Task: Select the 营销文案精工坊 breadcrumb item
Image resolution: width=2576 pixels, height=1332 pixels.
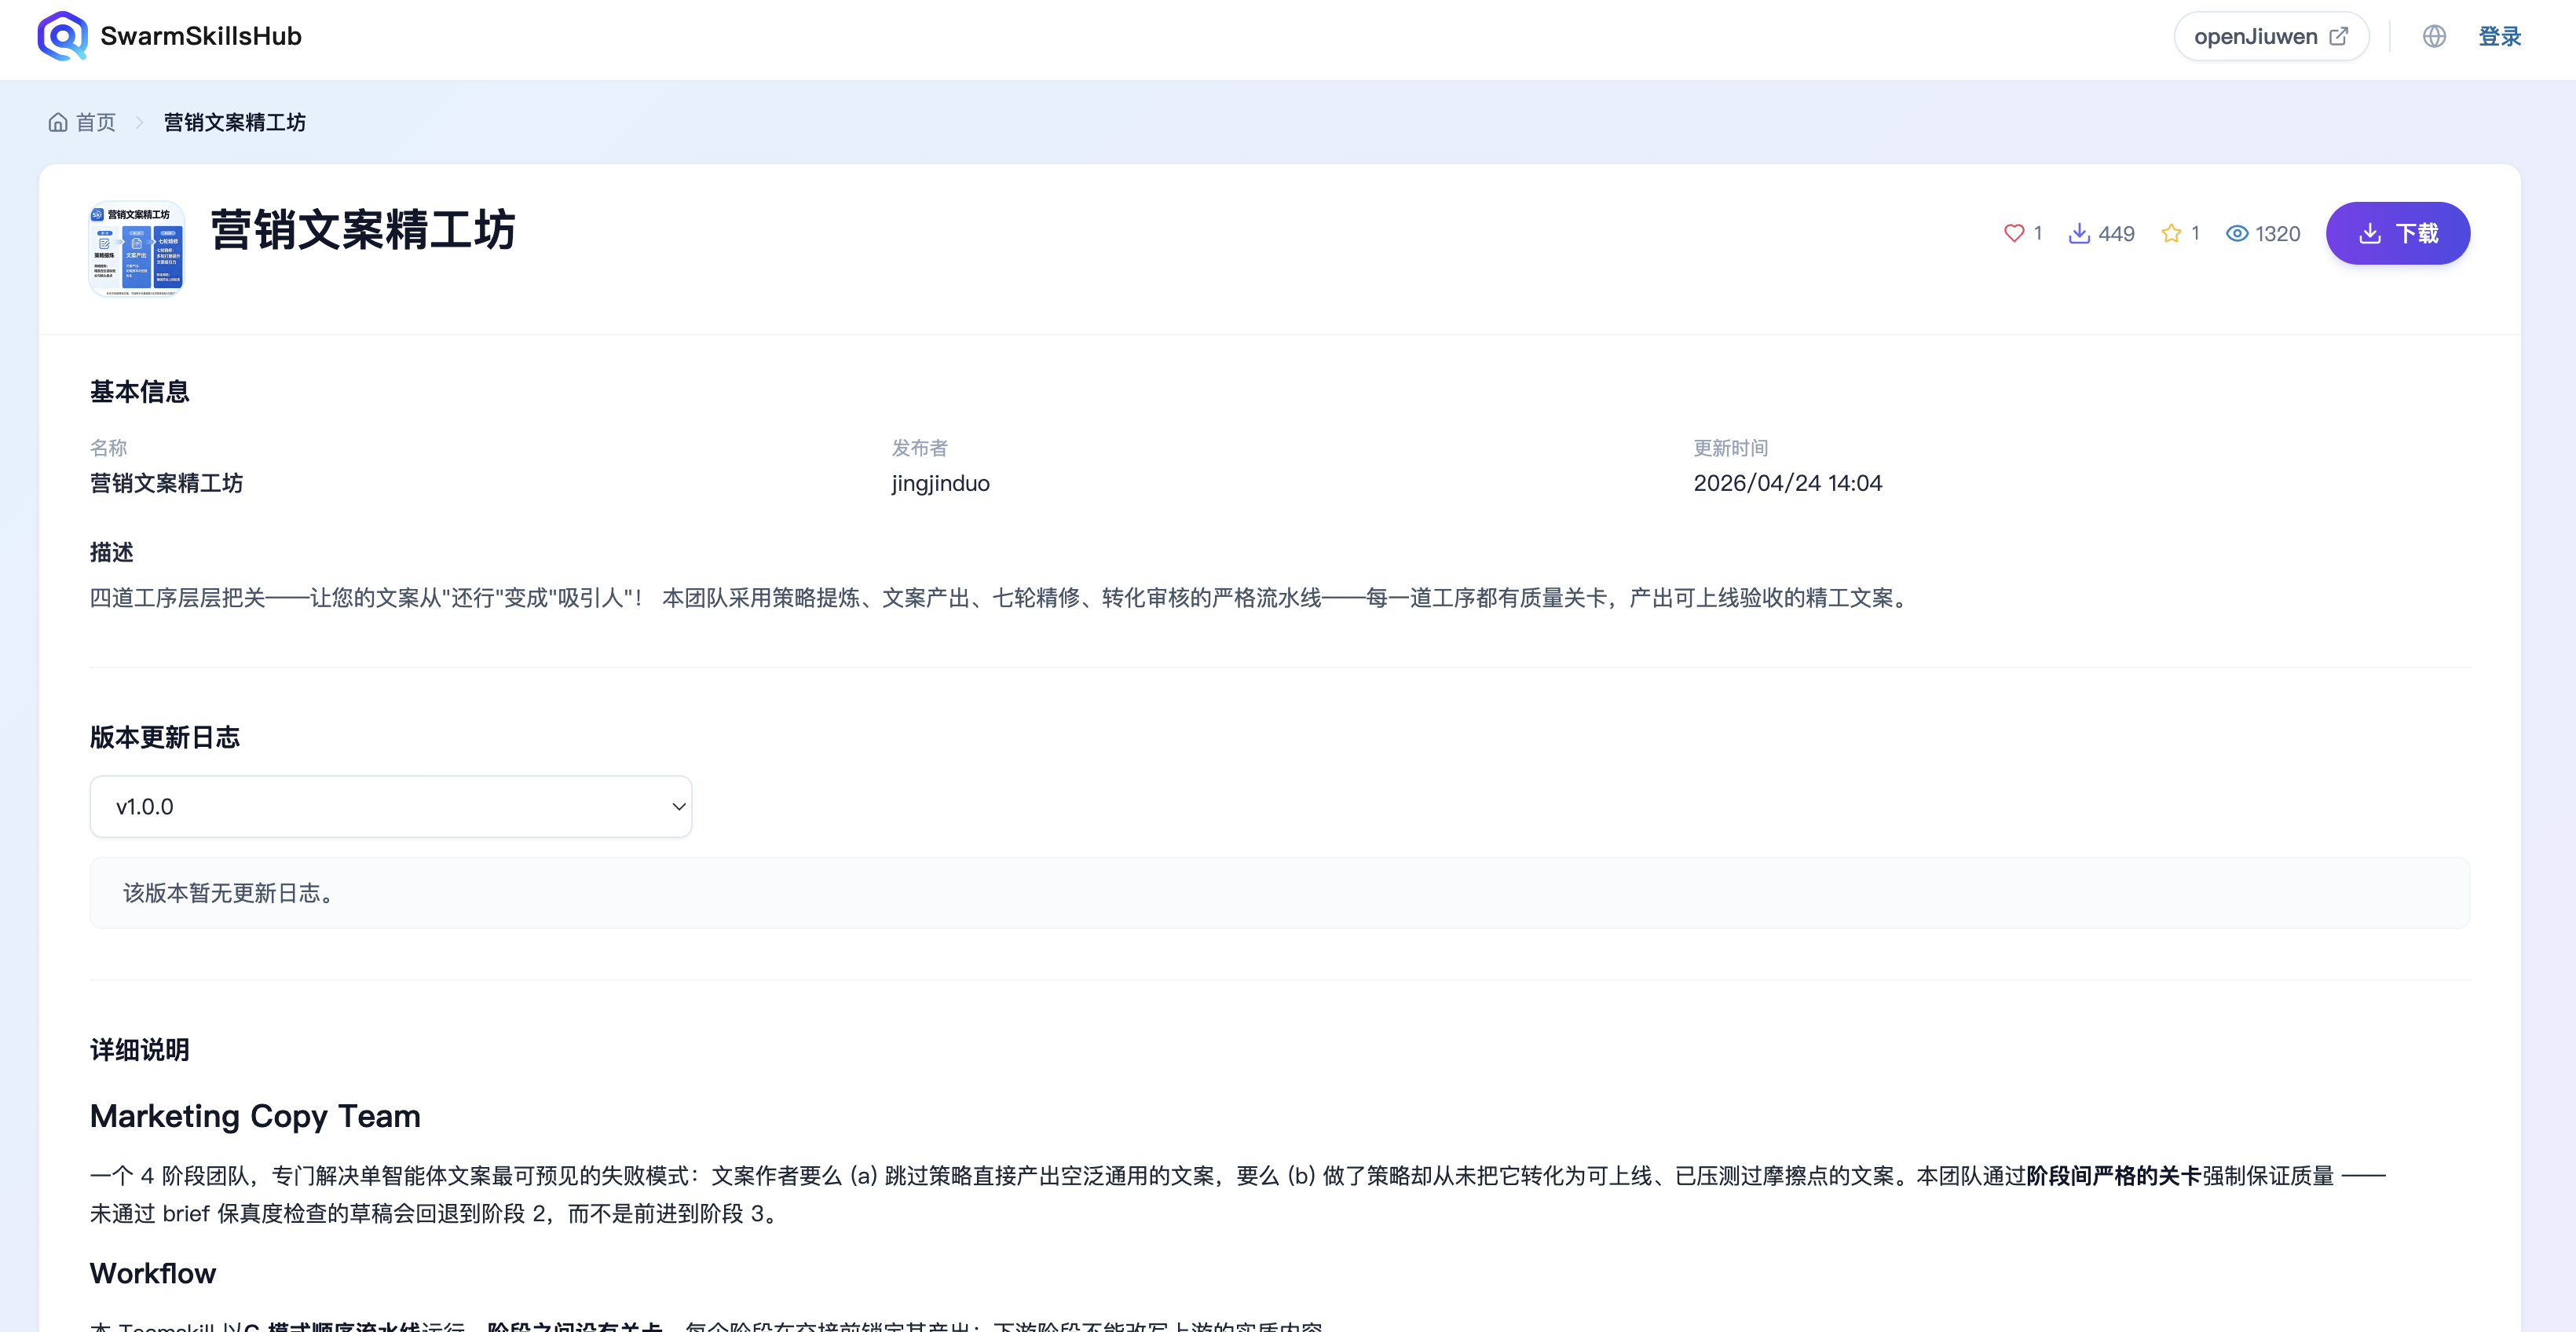Action: [x=235, y=122]
